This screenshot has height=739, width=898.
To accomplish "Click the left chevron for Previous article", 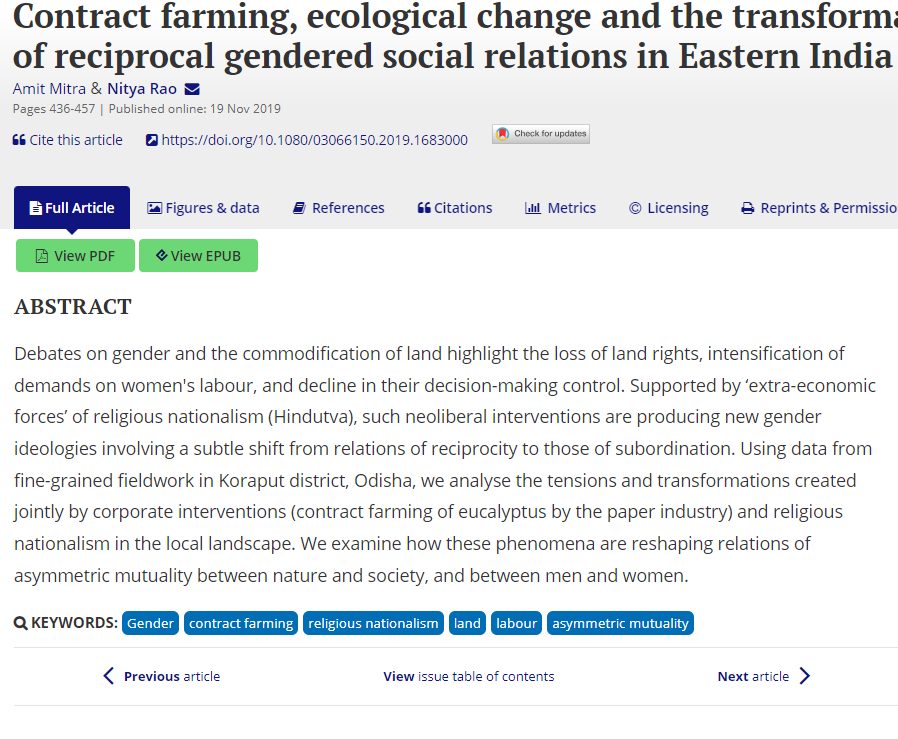I will (109, 676).
